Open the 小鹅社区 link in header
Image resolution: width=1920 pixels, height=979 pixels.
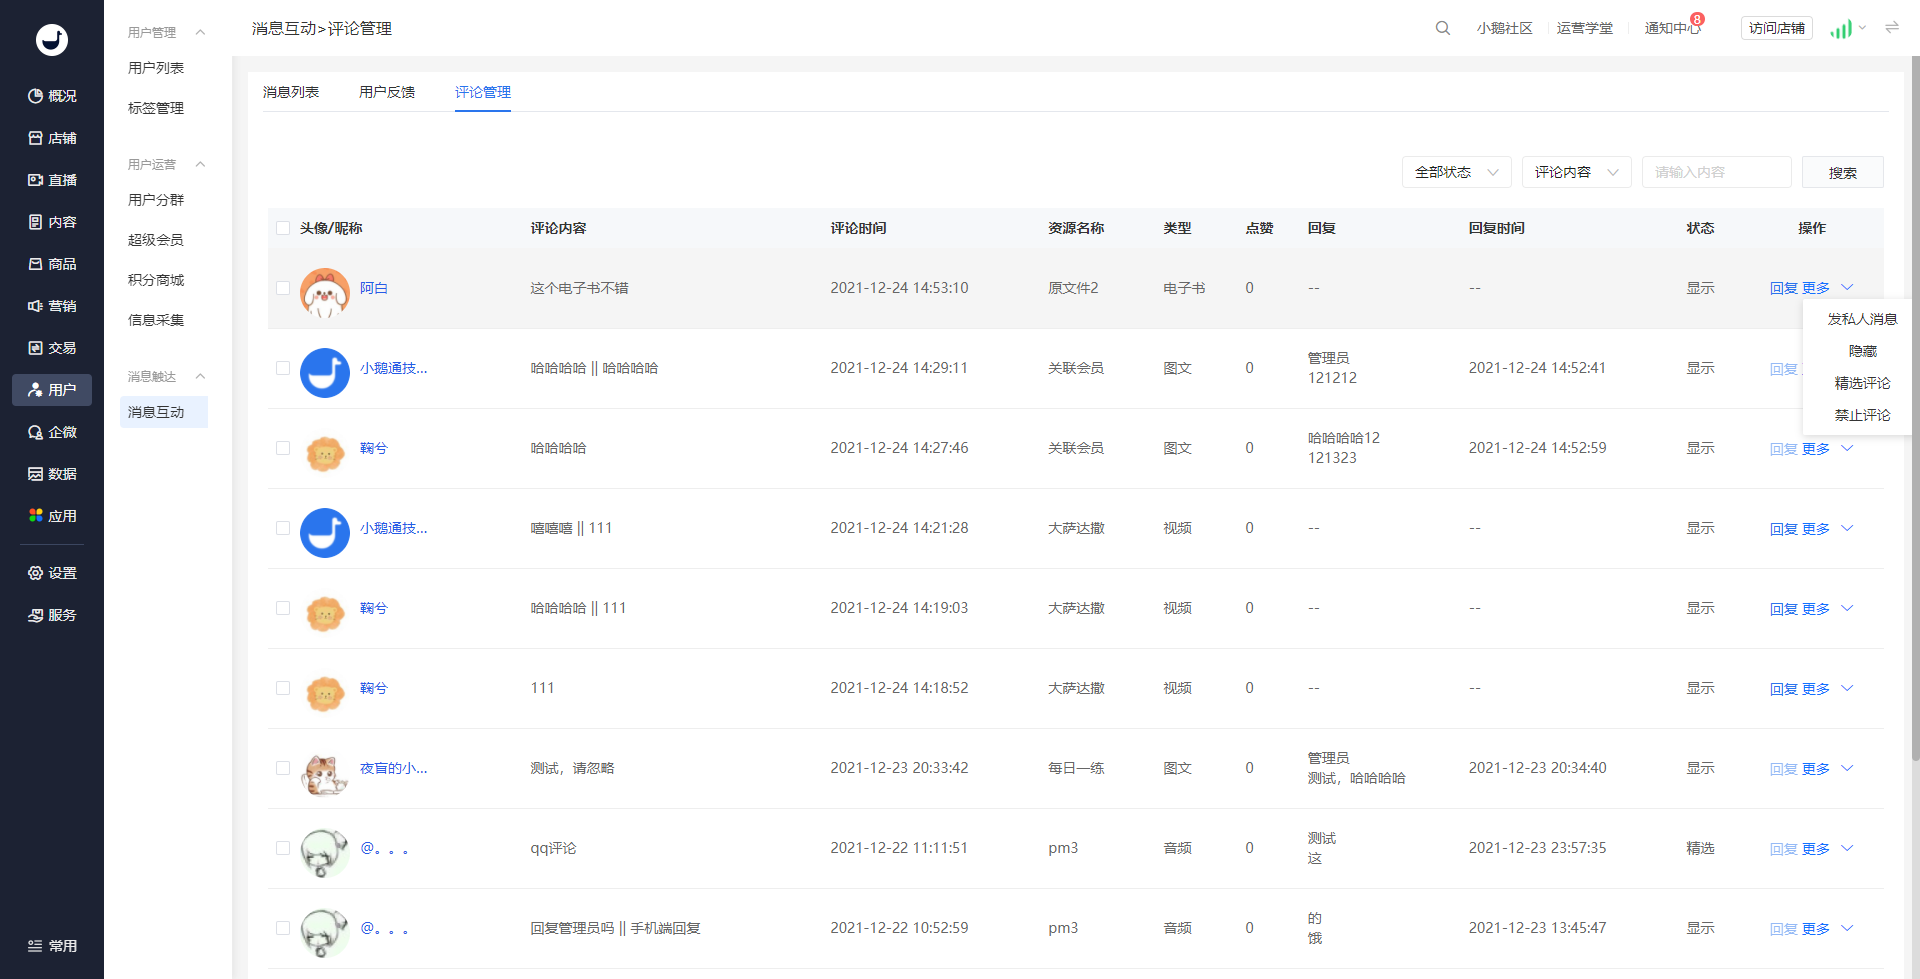pyautogui.click(x=1504, y=28)
